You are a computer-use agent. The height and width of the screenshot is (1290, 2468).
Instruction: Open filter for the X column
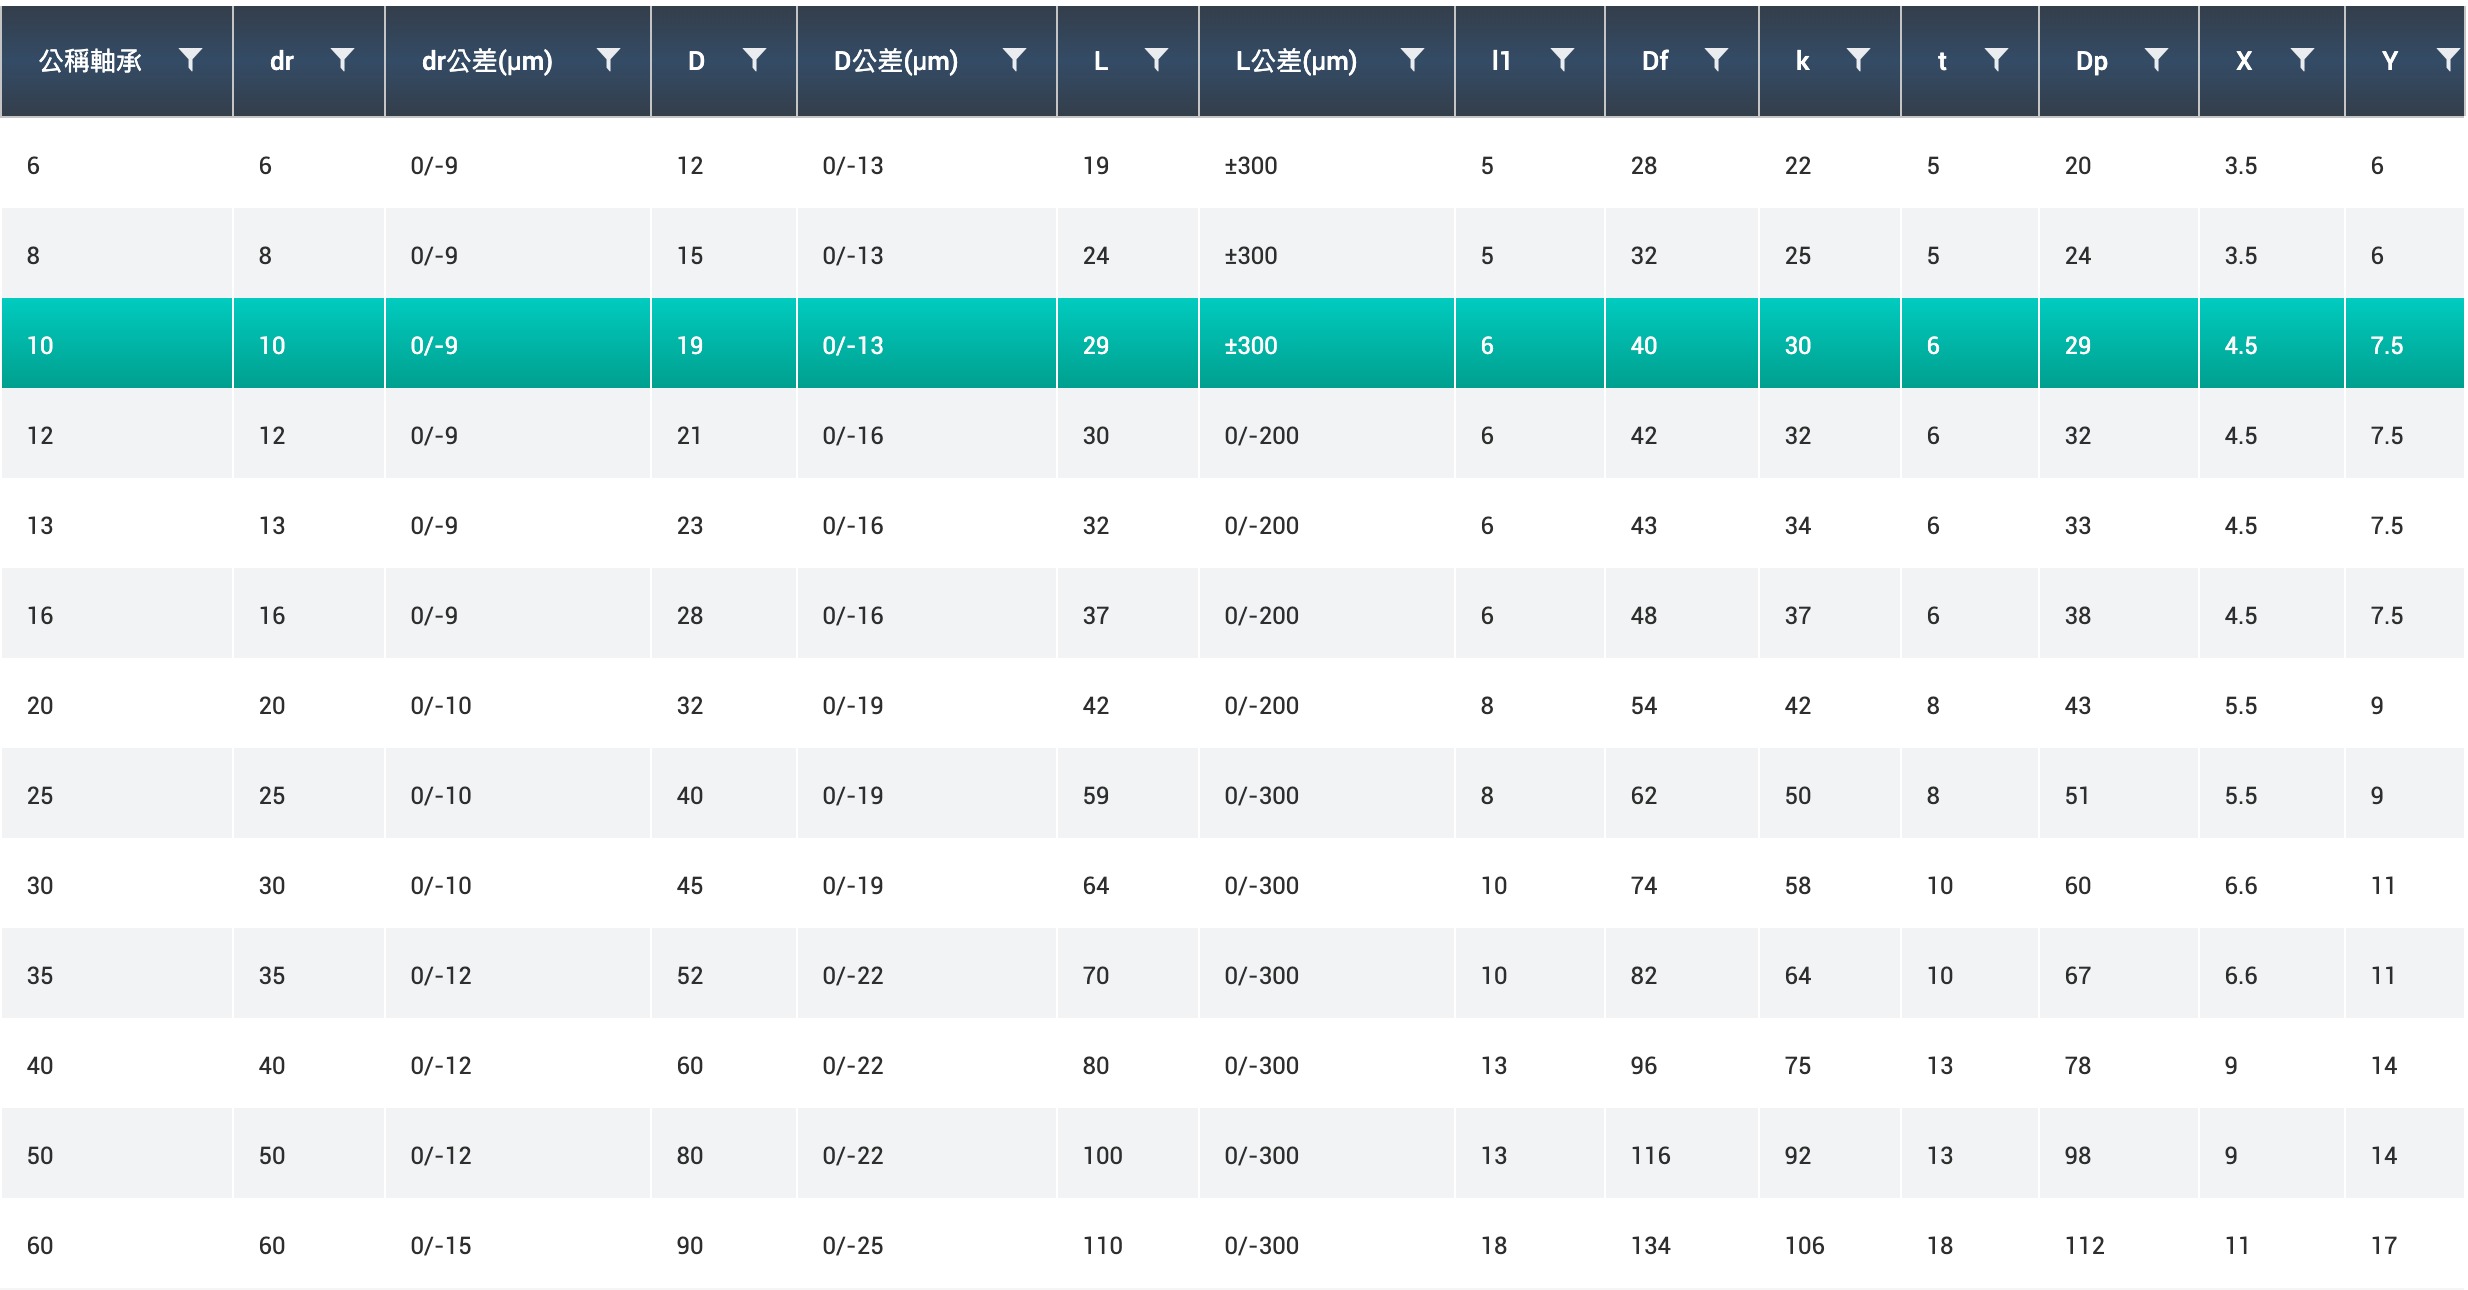2302,60
